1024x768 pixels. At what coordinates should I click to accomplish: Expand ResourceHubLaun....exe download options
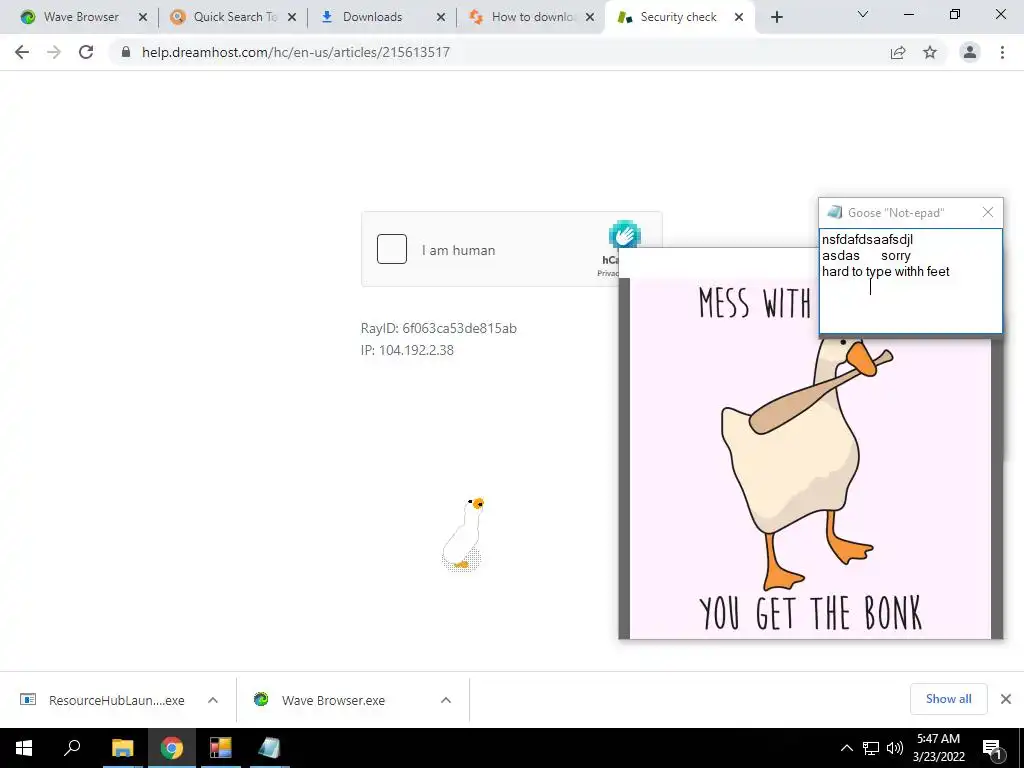pyautogui.click(x=213, y=700)
